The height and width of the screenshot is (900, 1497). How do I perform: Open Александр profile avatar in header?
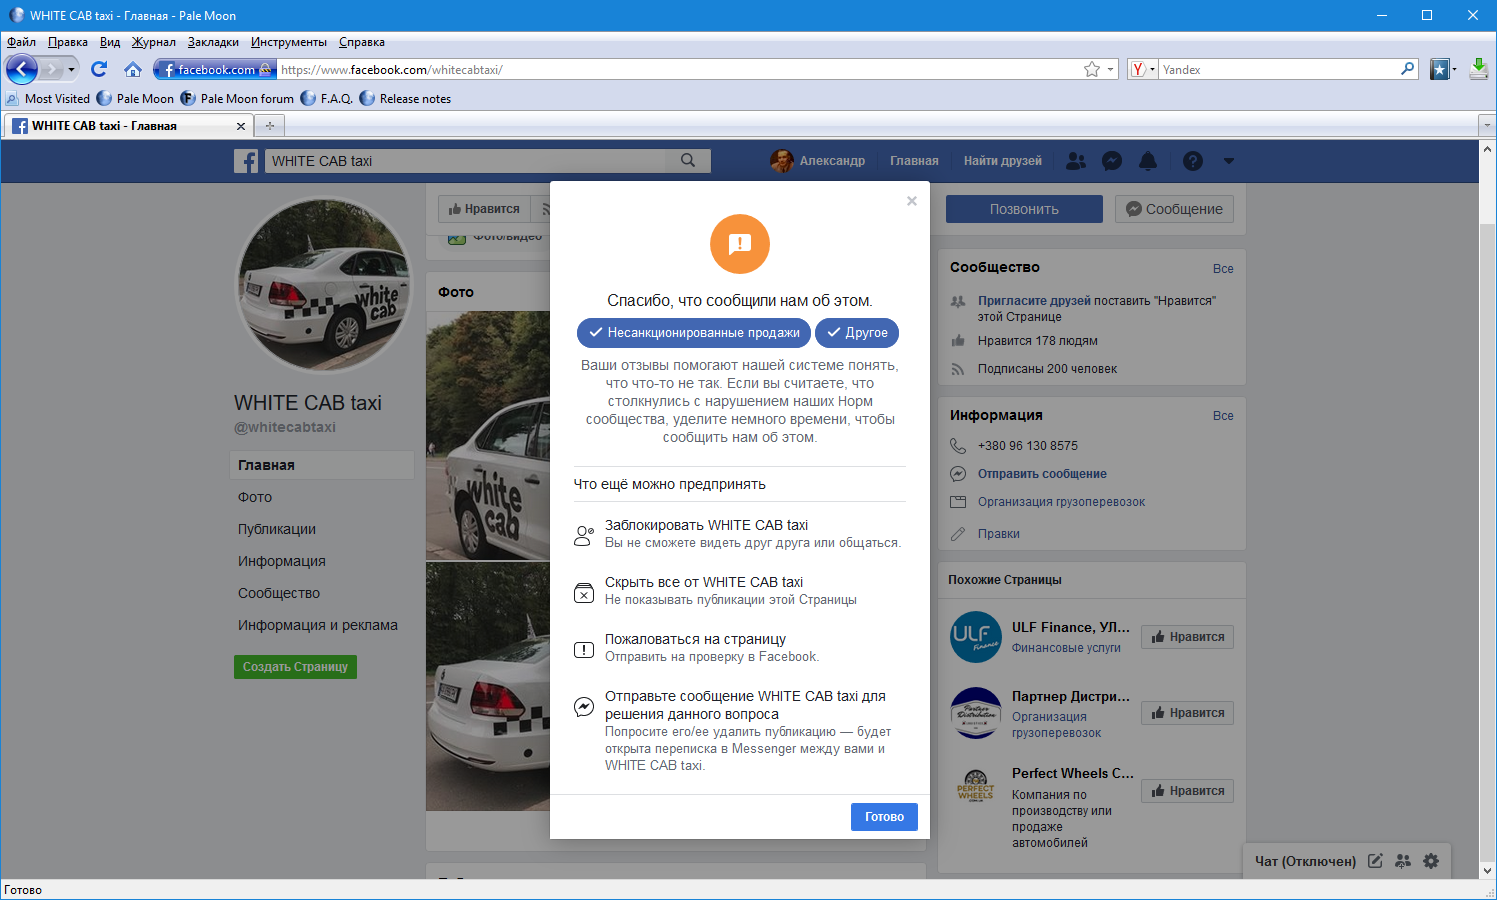[782, 160]
